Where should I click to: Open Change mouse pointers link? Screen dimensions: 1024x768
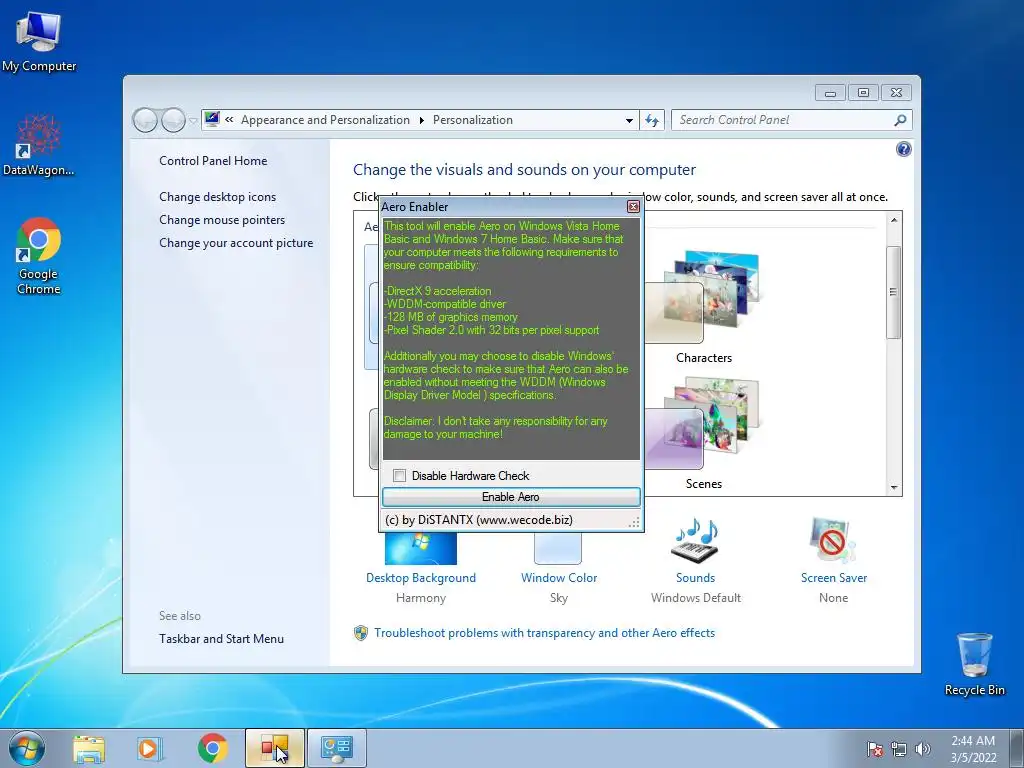pyautogui.click(x=222, y=219)
